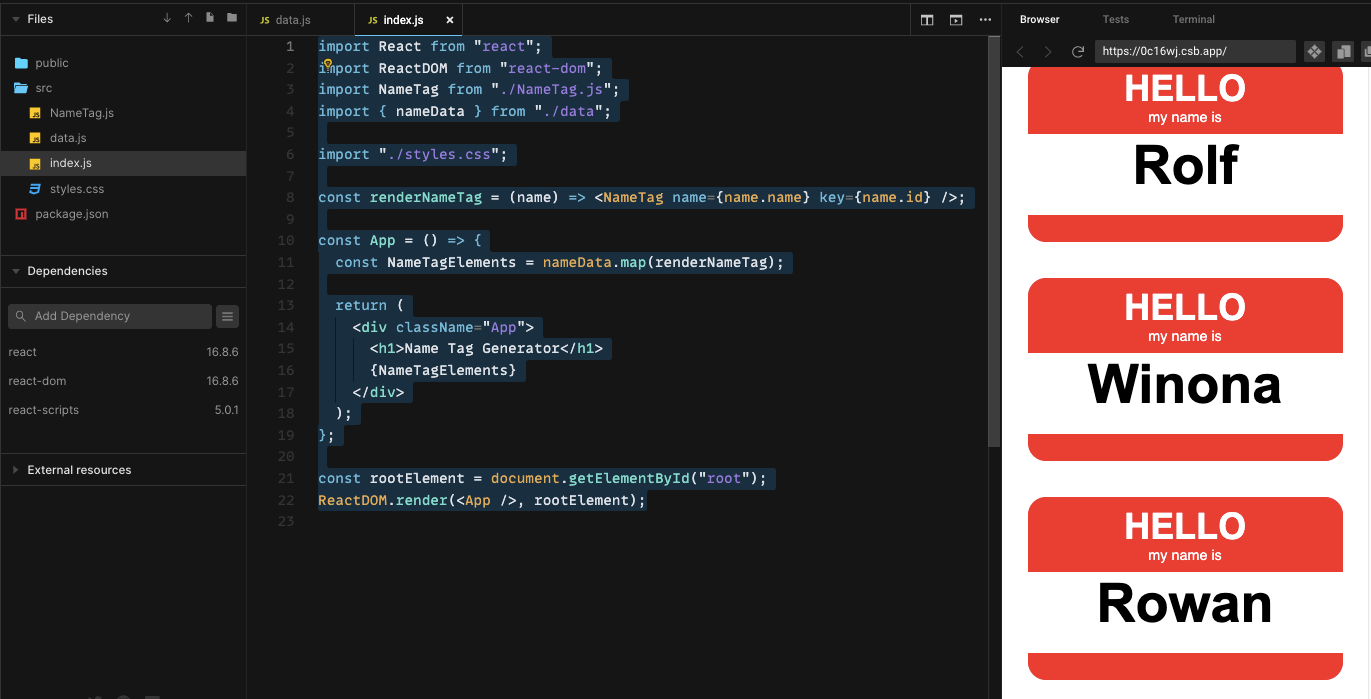1371x699 pixels.
Task: Click the lightbulb quick-fix icon on line 2
Action: coord(327,64)
